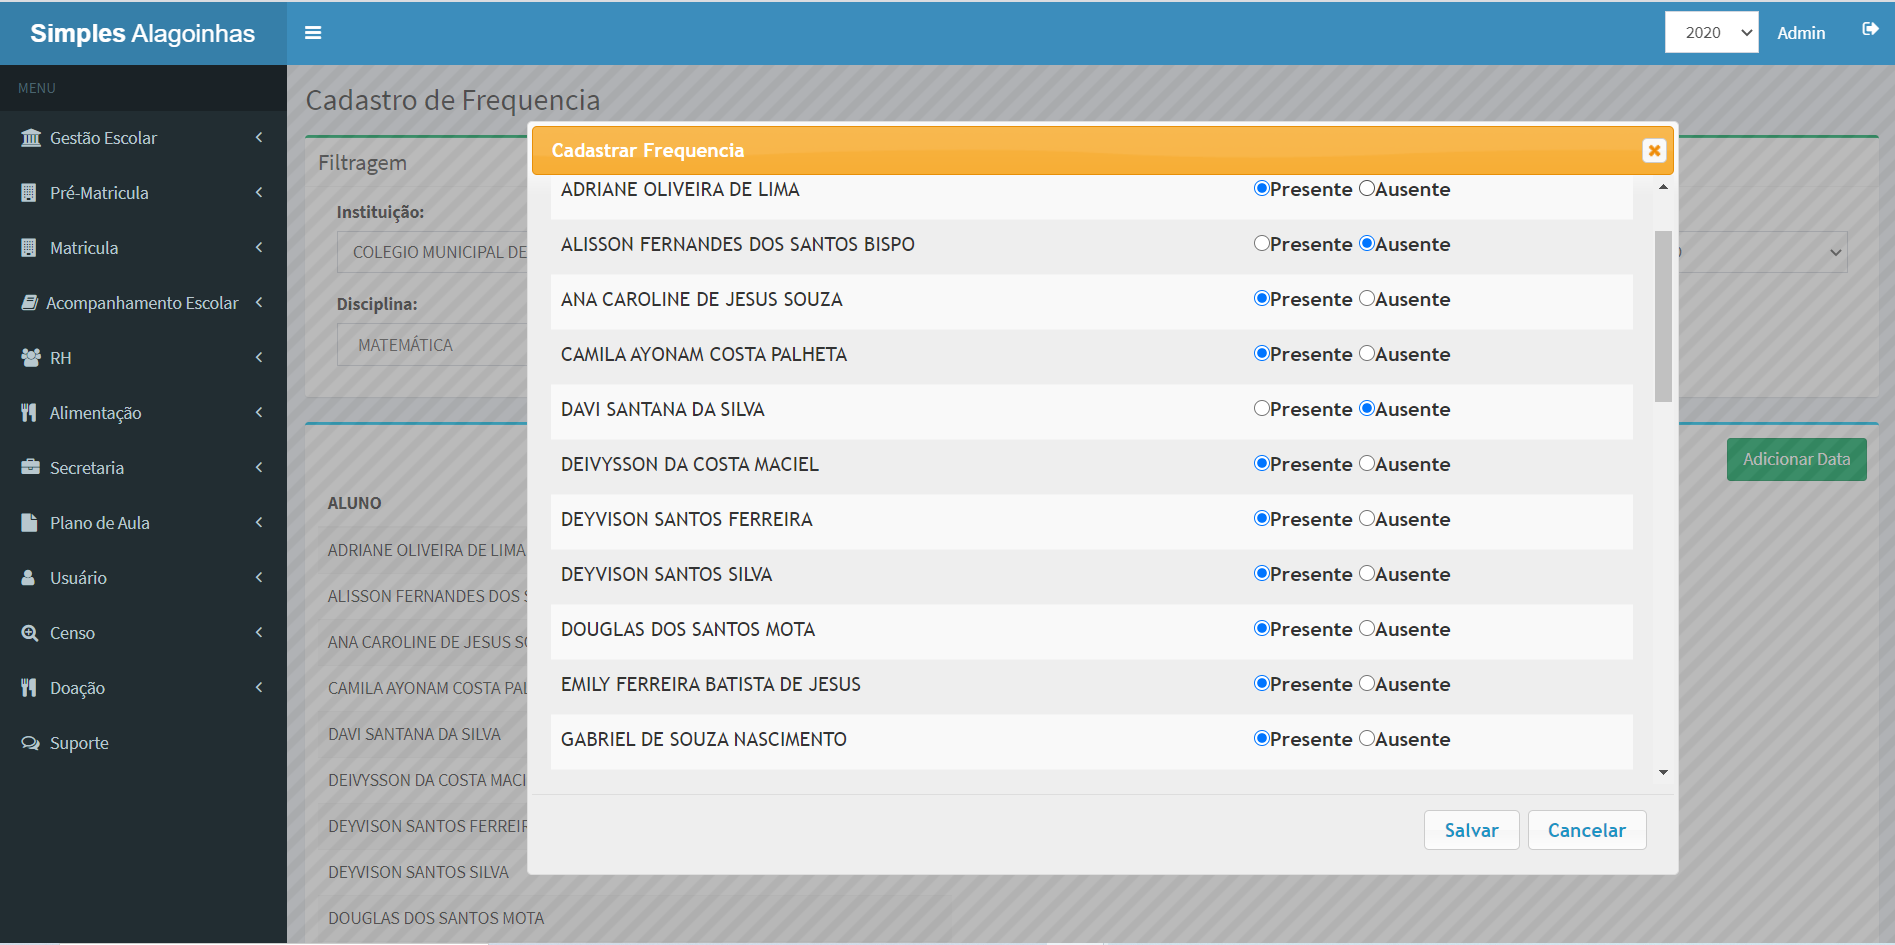Click the RH people icon
Screen dimensions: 1895x945
31,358
